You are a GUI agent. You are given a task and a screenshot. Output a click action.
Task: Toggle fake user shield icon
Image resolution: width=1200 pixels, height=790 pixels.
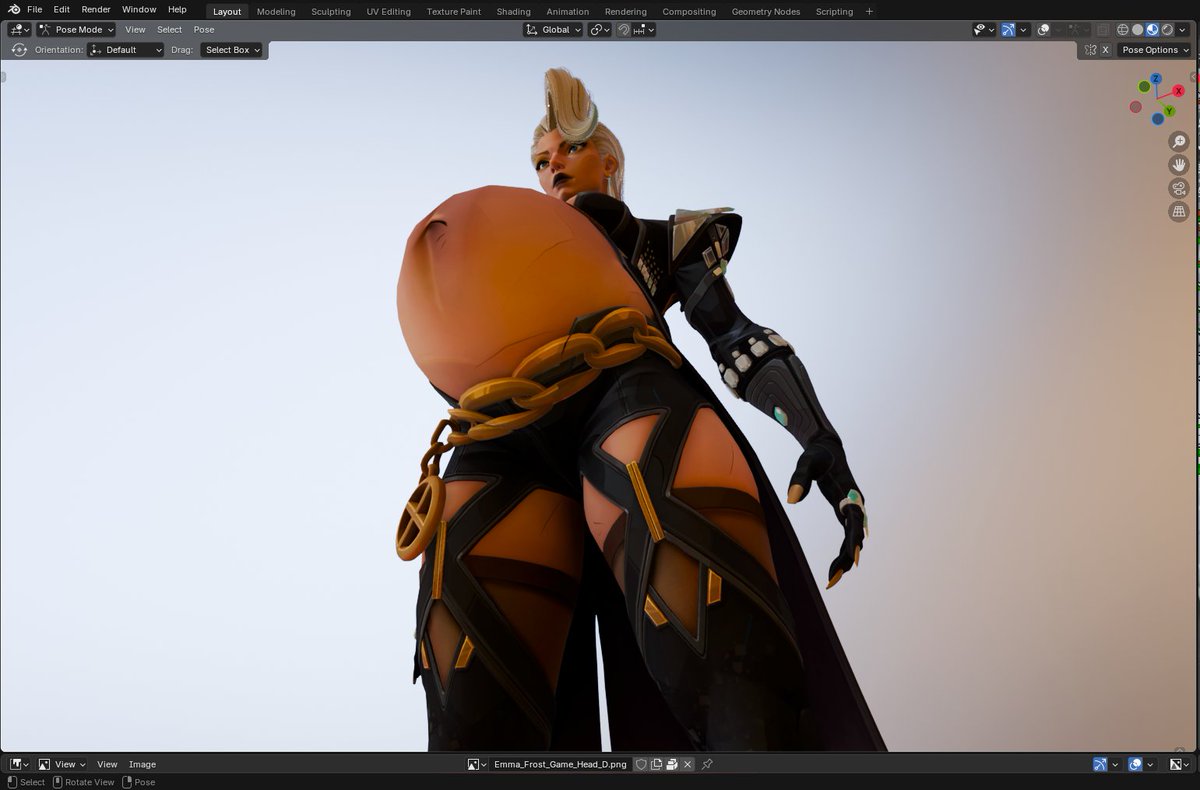click(641, 764)
